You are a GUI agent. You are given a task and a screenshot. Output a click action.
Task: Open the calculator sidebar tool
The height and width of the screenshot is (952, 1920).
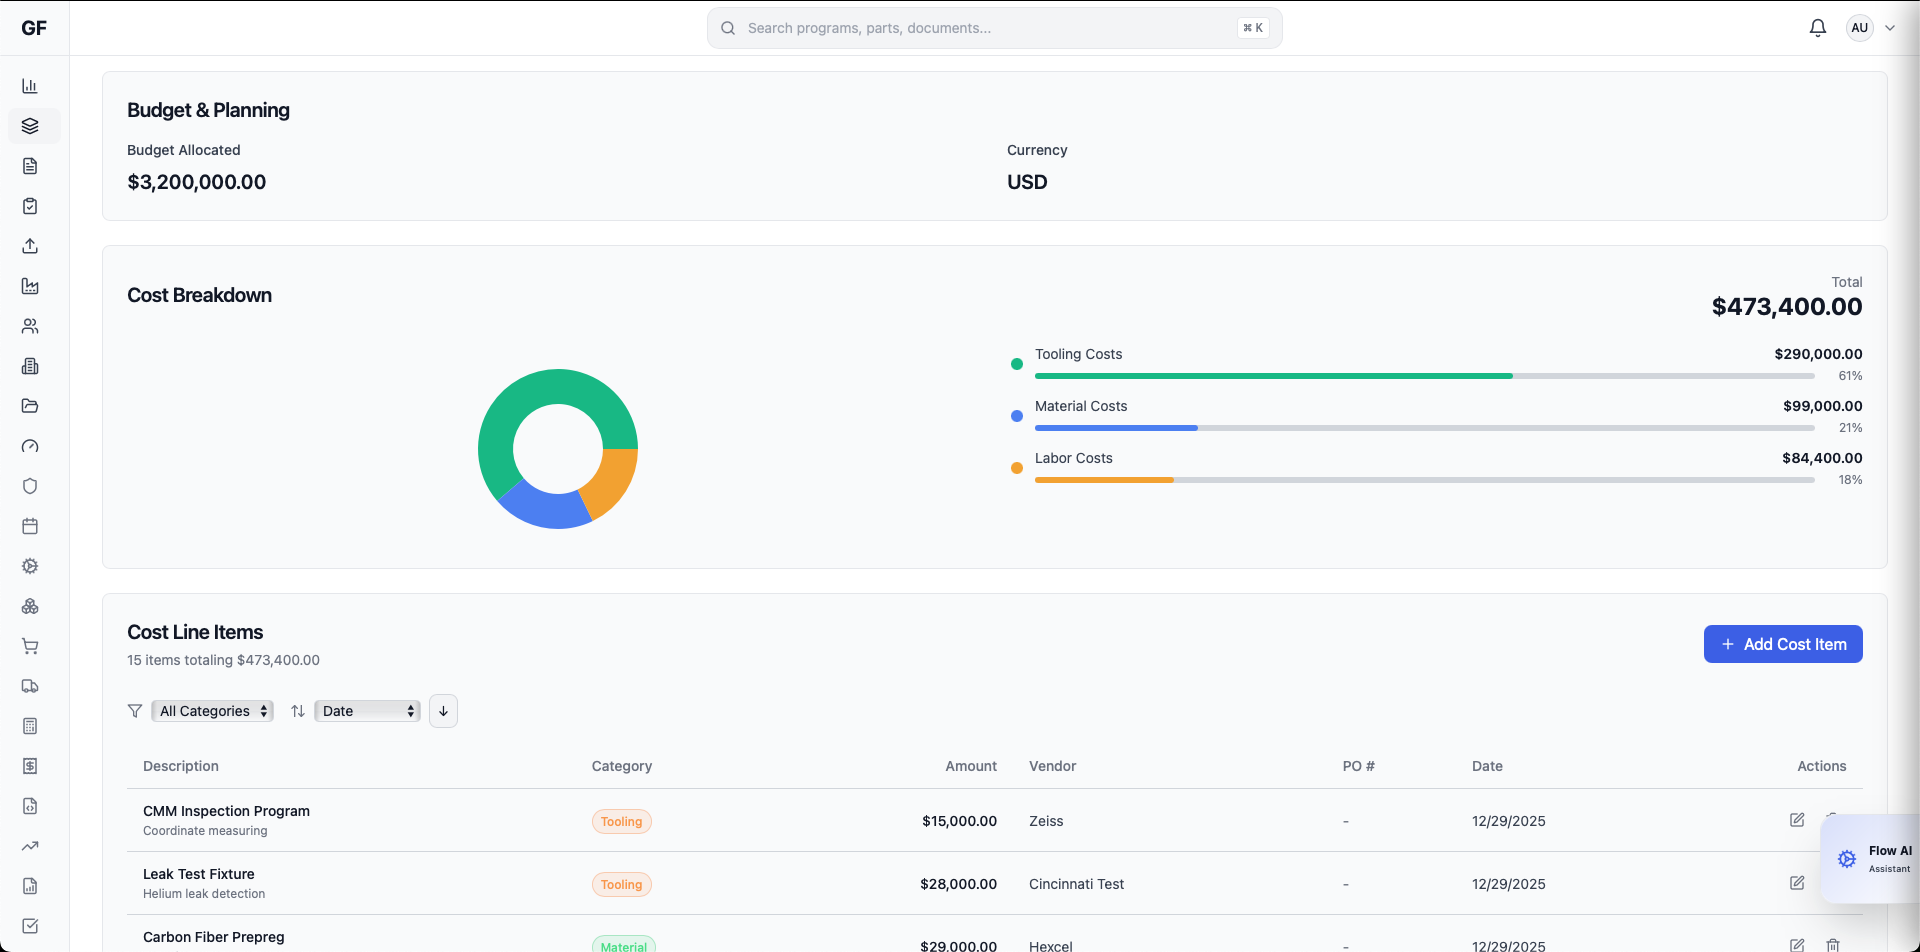tap(31, 726)
